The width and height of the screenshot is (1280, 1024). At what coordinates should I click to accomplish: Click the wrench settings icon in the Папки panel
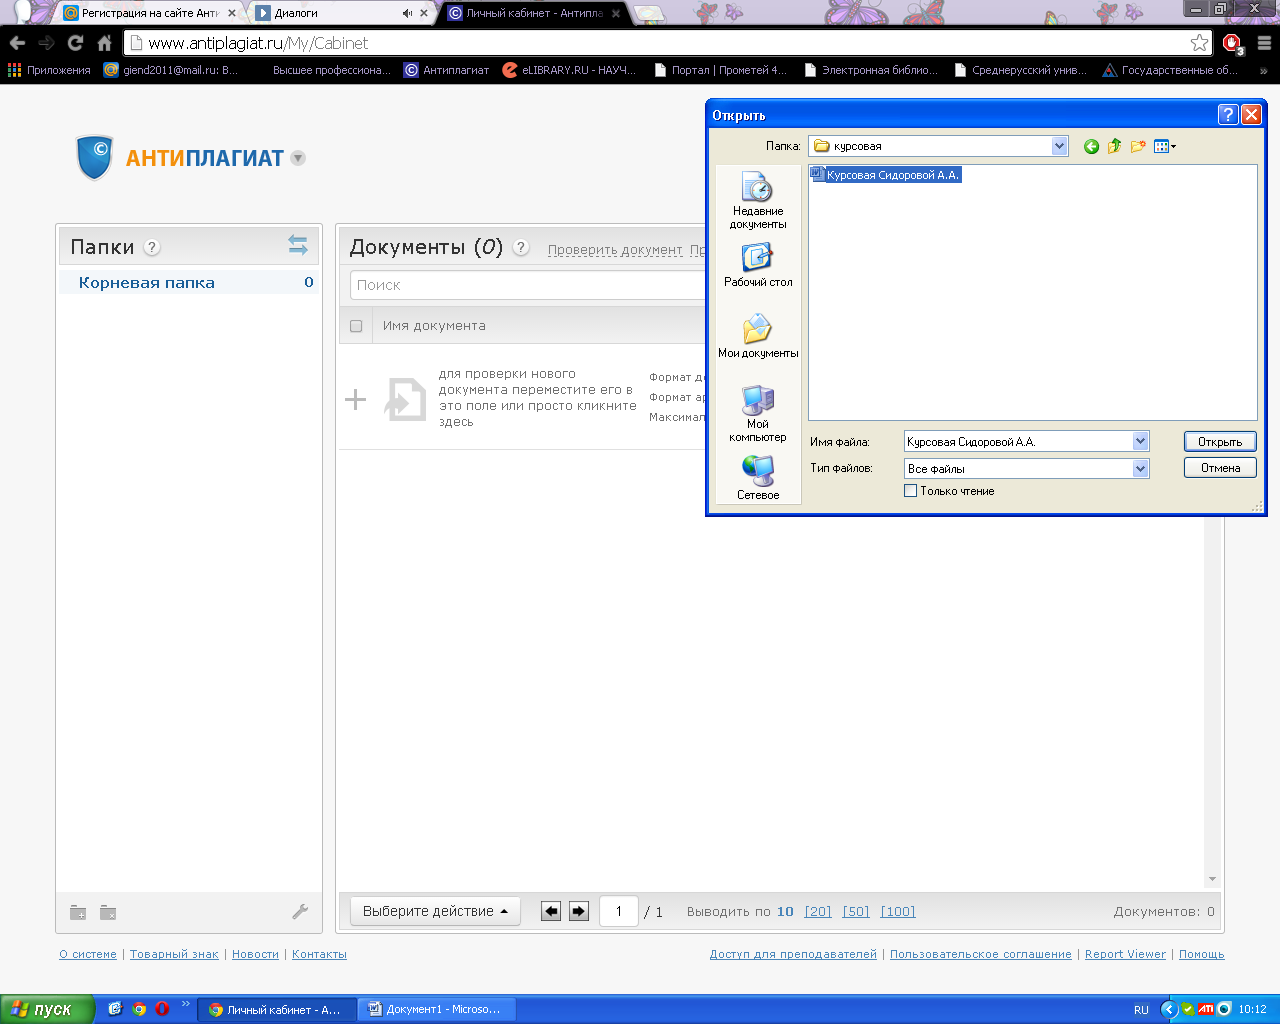click(300, 911)
